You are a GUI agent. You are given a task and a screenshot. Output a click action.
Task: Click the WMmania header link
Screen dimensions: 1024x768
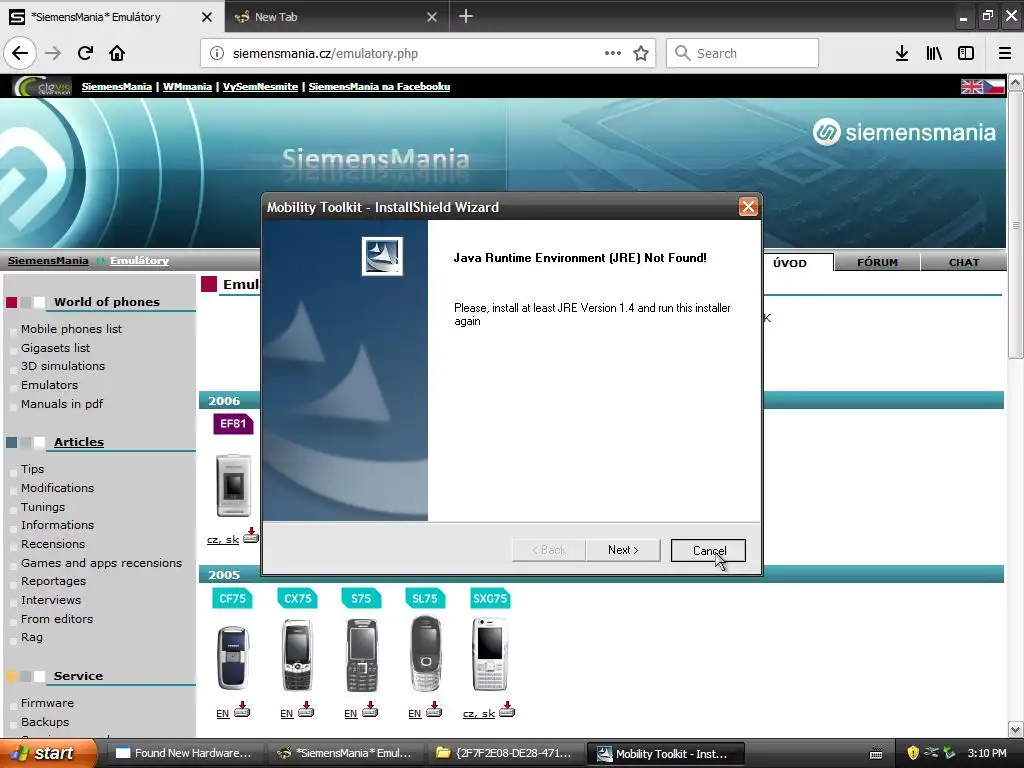tap(187, 86)
